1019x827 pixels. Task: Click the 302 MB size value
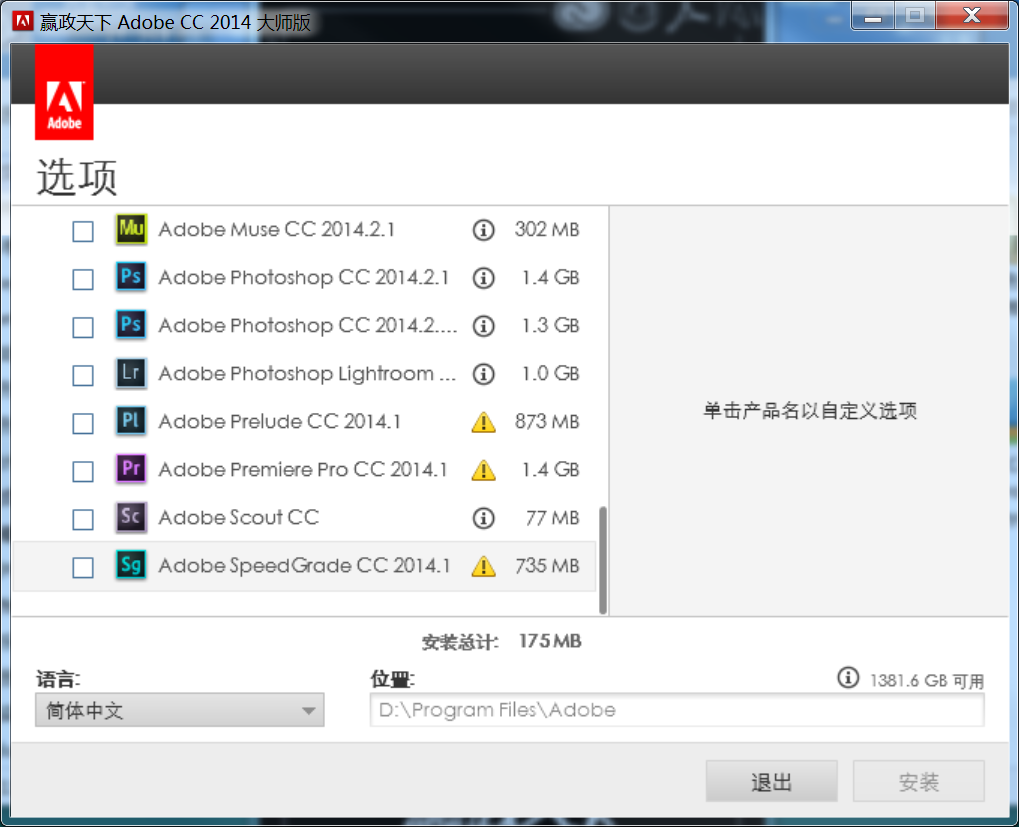coord(547,229)
